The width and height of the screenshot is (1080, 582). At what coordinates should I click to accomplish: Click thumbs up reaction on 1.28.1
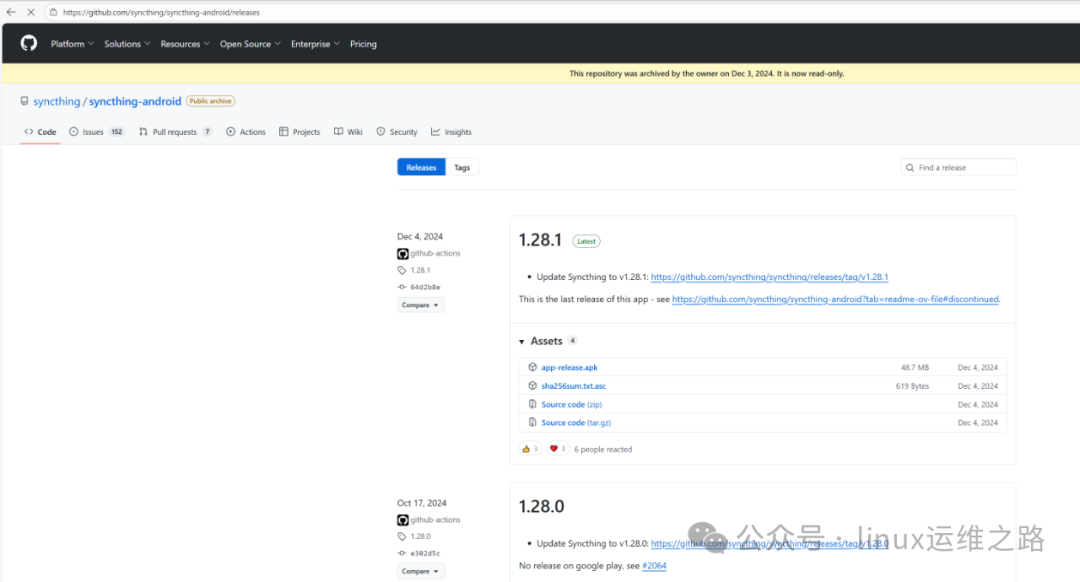point(530,449)
